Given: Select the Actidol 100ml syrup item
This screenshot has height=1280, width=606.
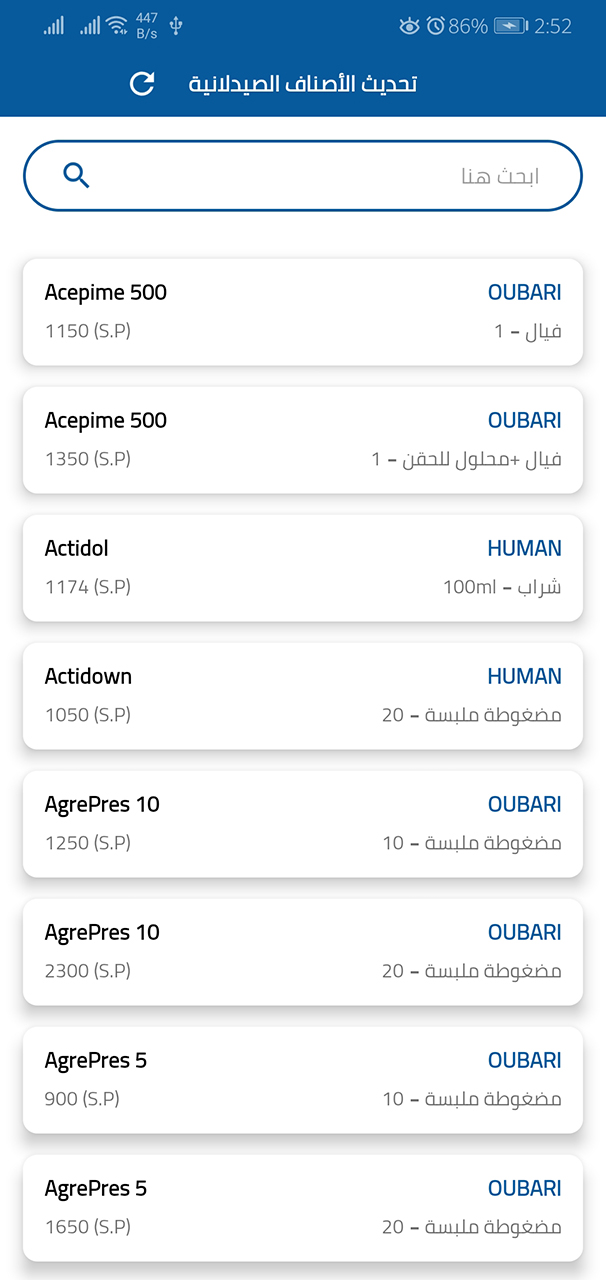Looking at the screenshot, I should pyautogui.click(x=303, y=568).
